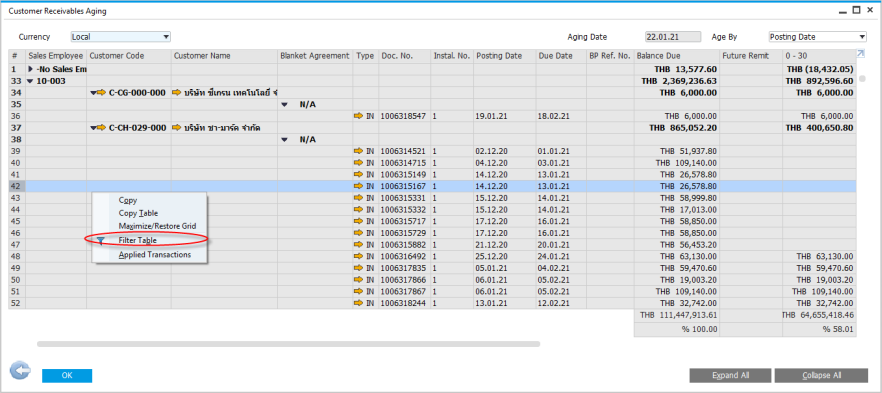The width and height of the screenshot is (882, 393).
Task: Open link arrow for document 1006315882
Action: coord(358,245)
